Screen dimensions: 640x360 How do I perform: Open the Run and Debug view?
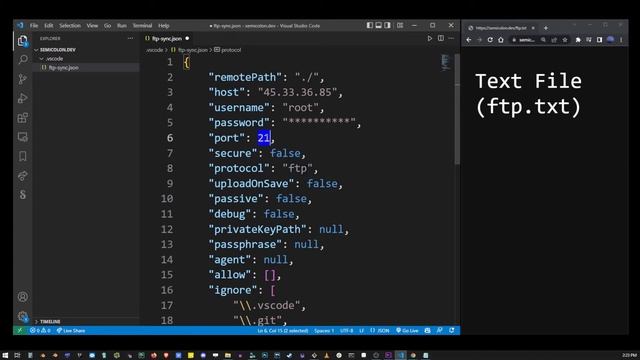tap(23, 98)
